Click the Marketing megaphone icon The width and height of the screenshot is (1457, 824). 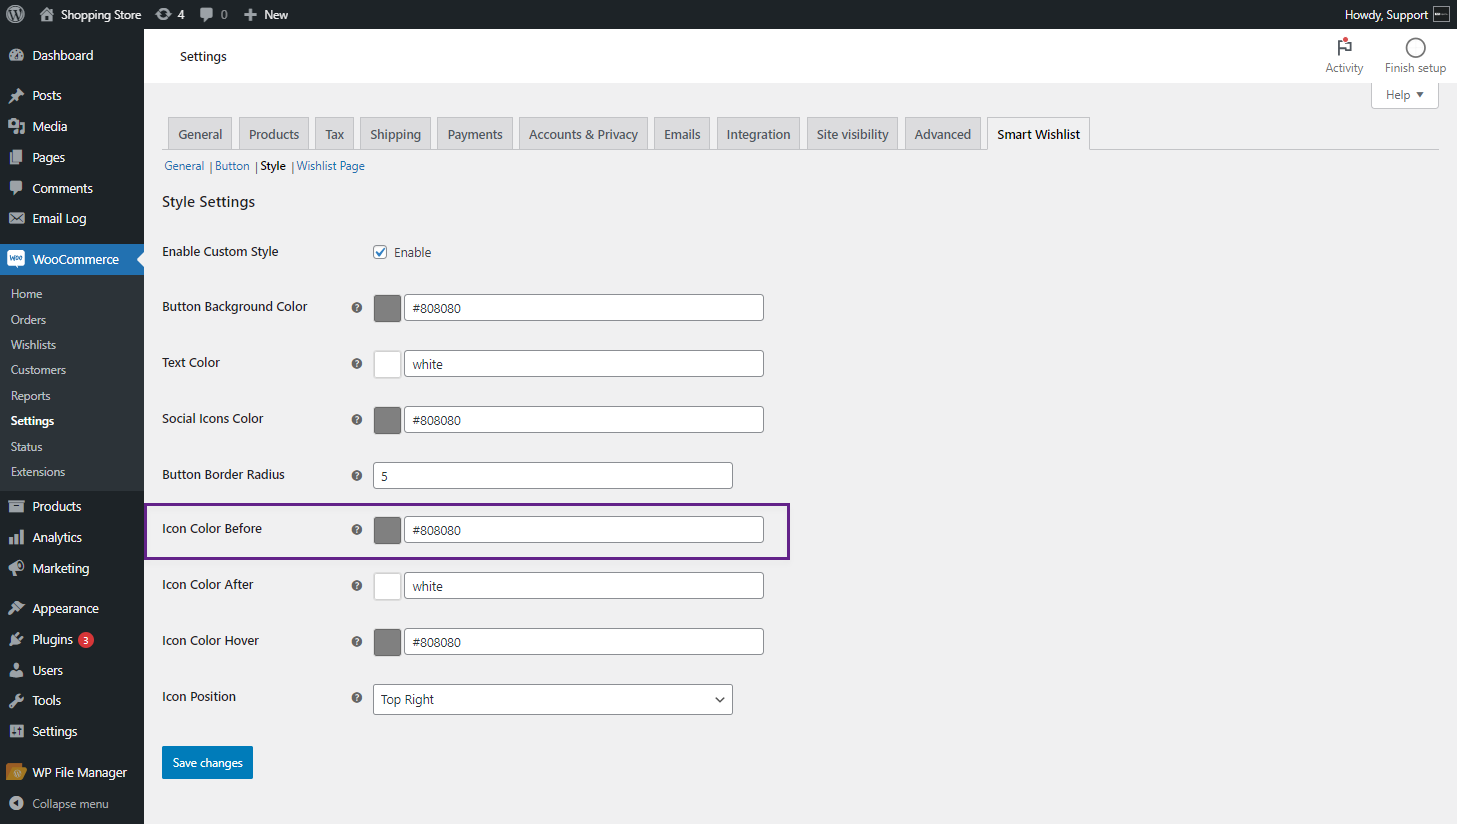coord(16,568)
